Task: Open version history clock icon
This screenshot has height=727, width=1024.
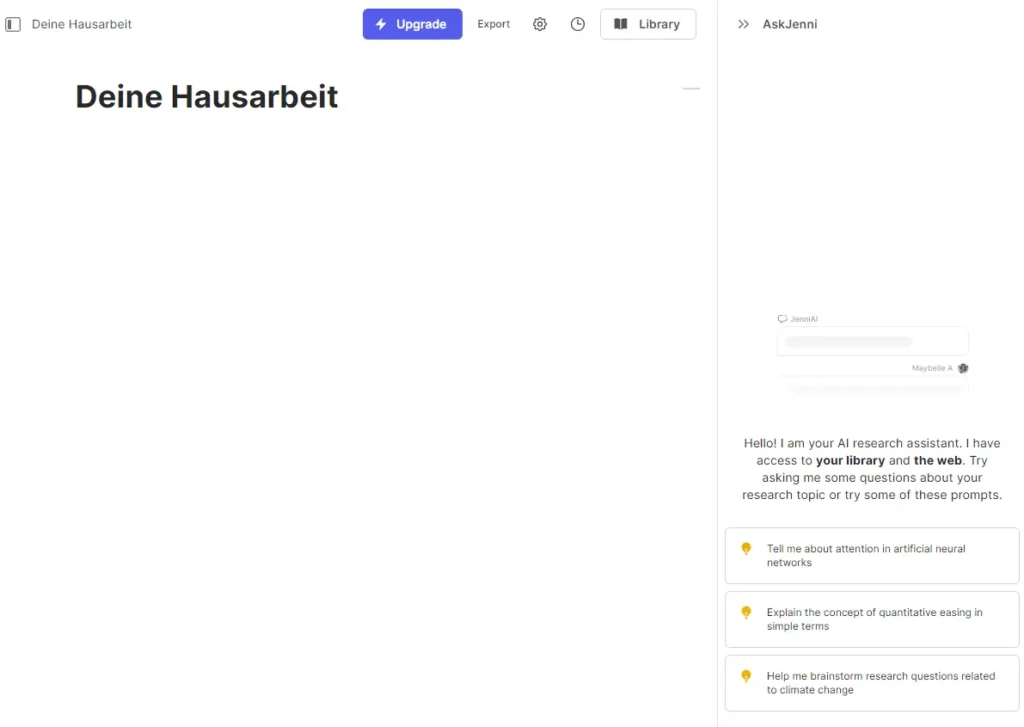Action: click(x=578, y=24)
